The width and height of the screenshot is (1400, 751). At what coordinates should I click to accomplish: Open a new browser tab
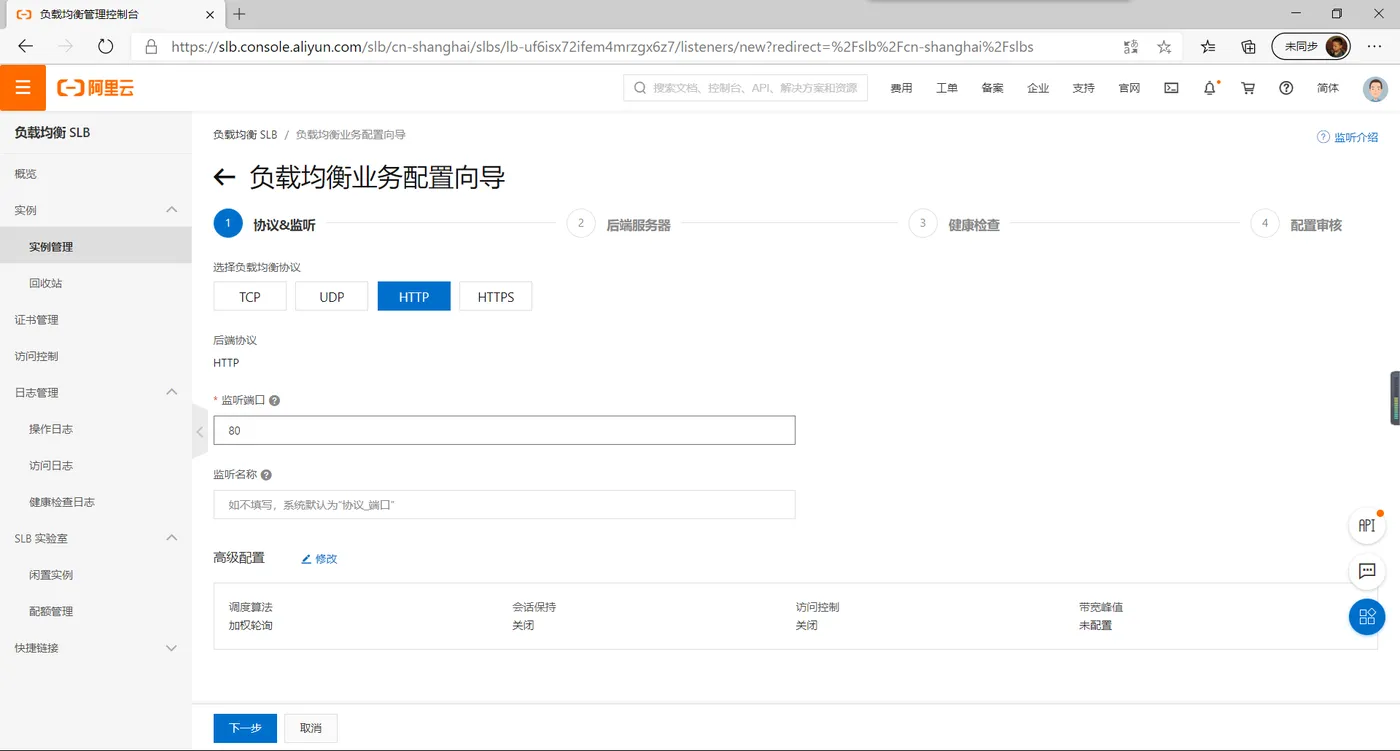tap(239, 14)
